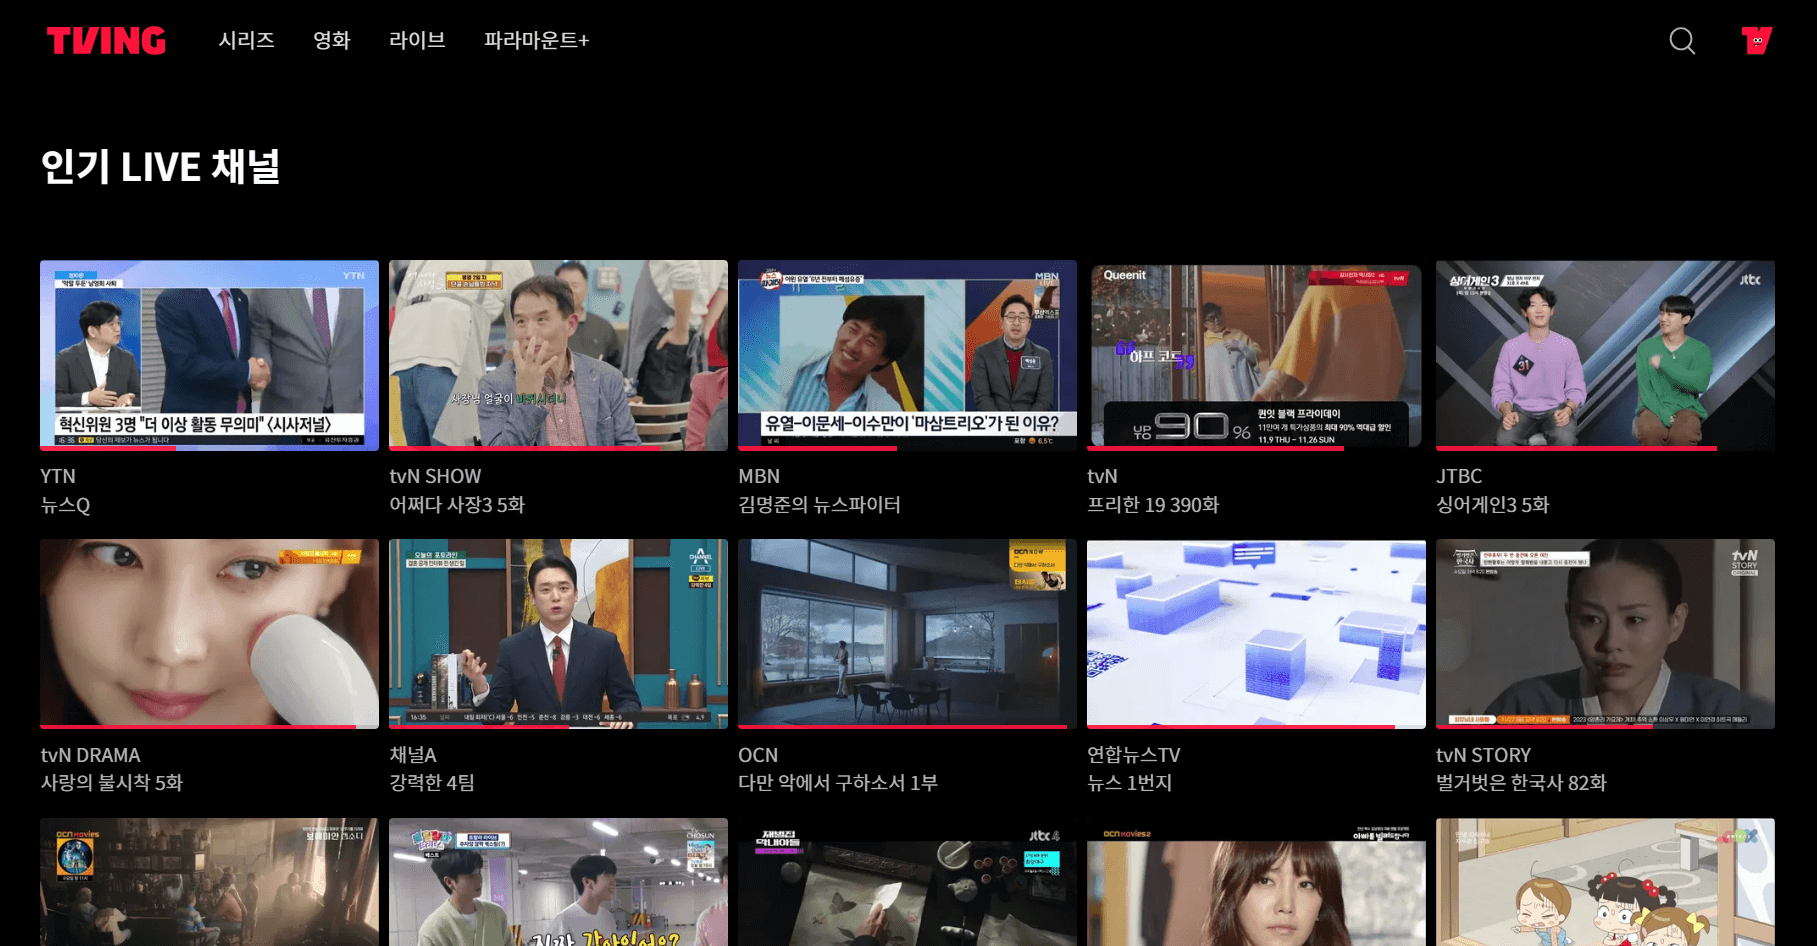The height and width of the screenshot is (946, 1817).
Task: Open the search magnifier icon
Action: click(1682, 41)
